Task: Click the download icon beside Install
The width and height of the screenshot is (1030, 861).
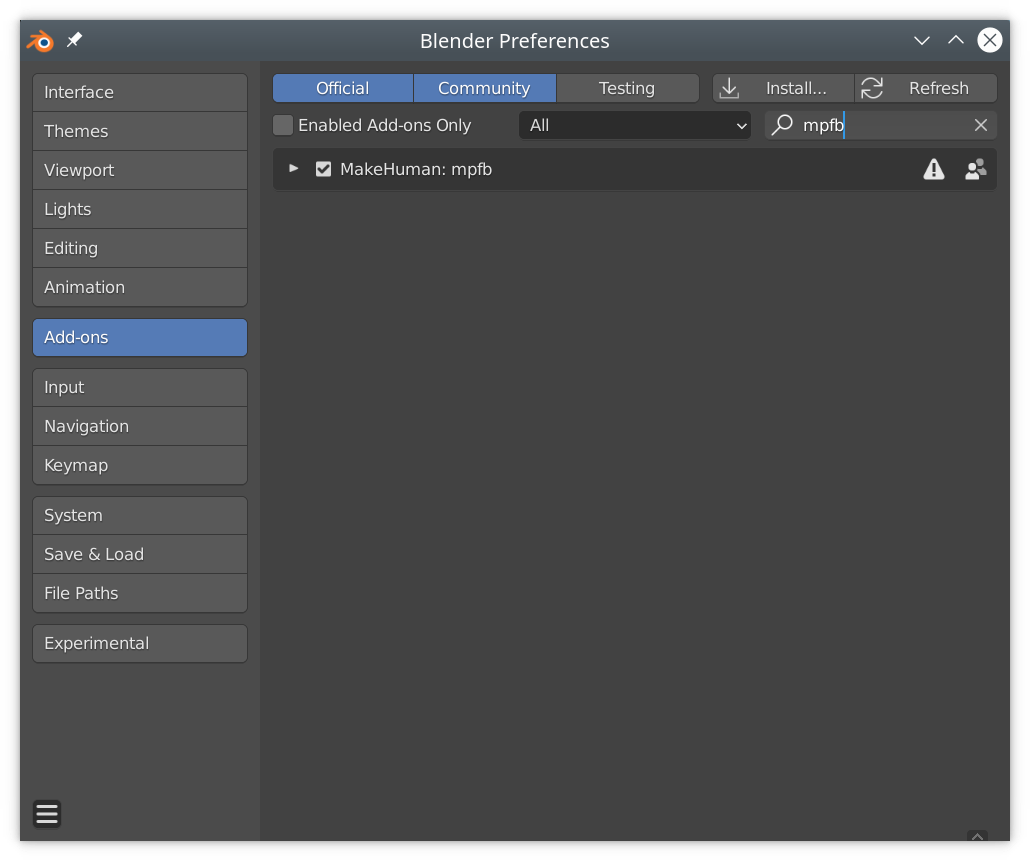Action: point(729,88)
